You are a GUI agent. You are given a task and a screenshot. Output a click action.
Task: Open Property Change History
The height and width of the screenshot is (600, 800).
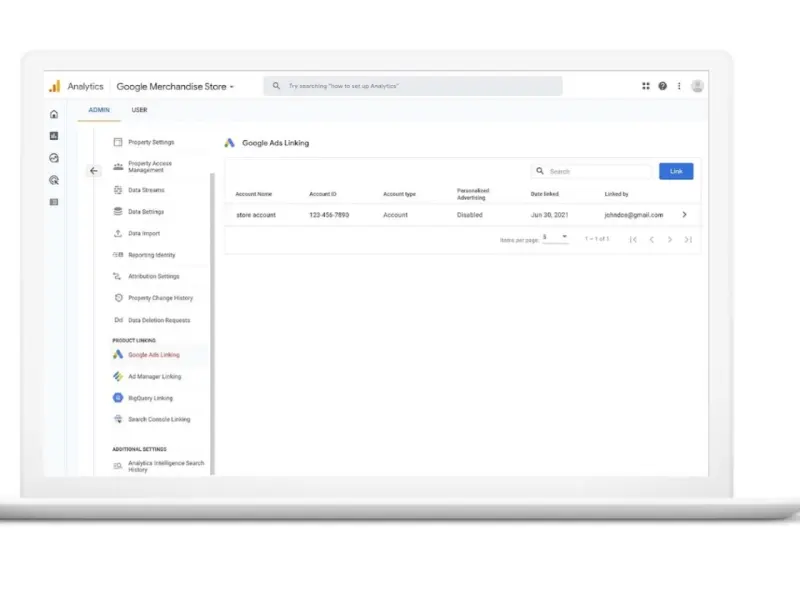click(x=160, y=298)
